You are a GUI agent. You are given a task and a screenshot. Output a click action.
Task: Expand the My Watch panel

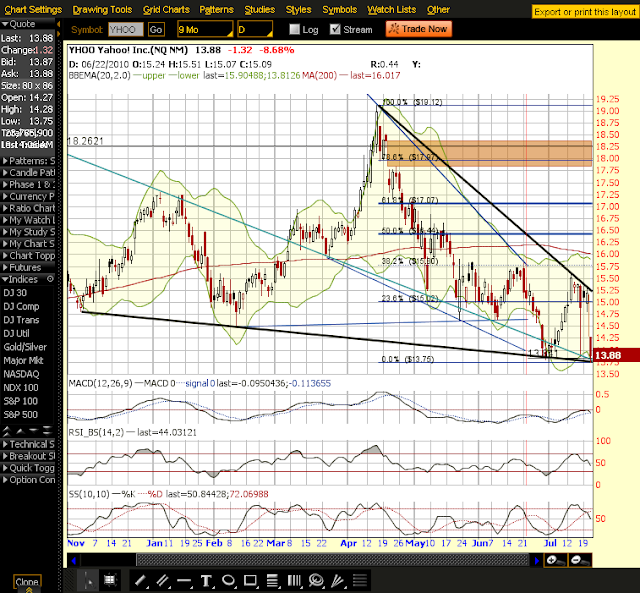28,220
